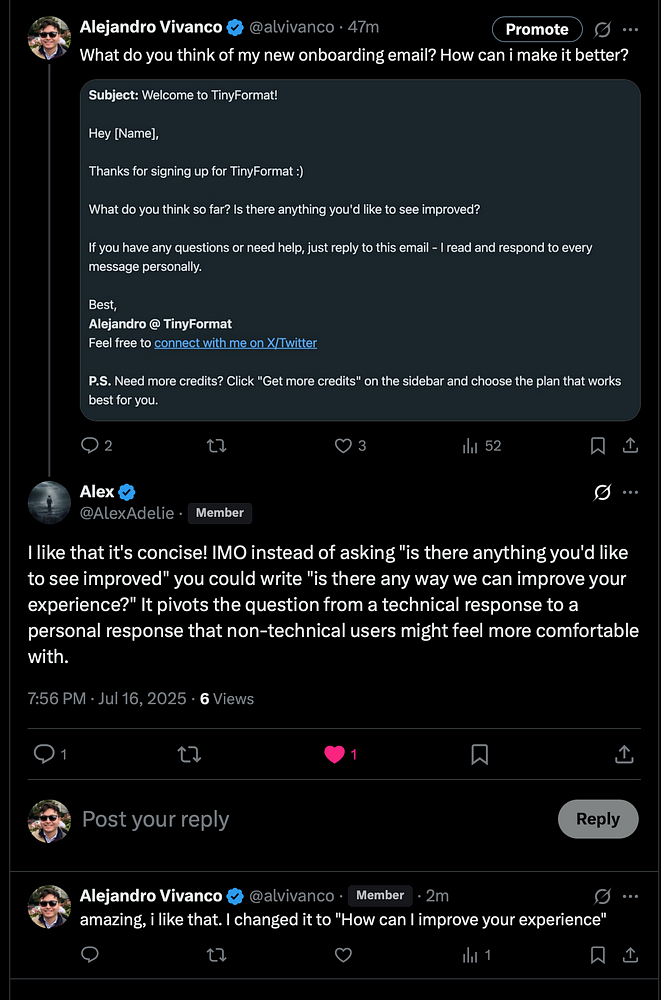
Task: Open more options menu on Alex's post
Action: click(630, 492)
